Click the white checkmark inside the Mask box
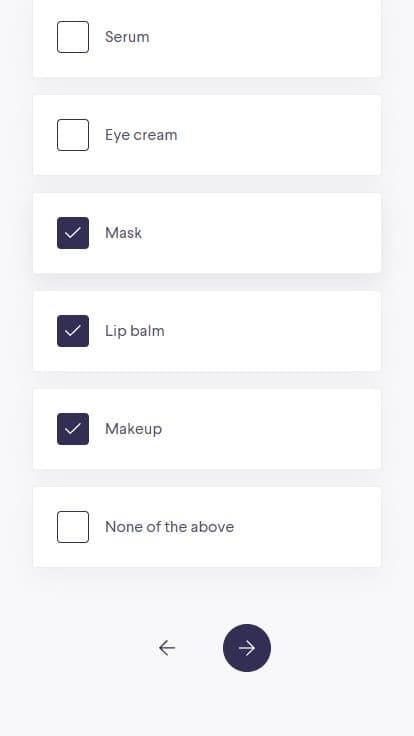This screenshot has width=414, height=736. (73, 233)
